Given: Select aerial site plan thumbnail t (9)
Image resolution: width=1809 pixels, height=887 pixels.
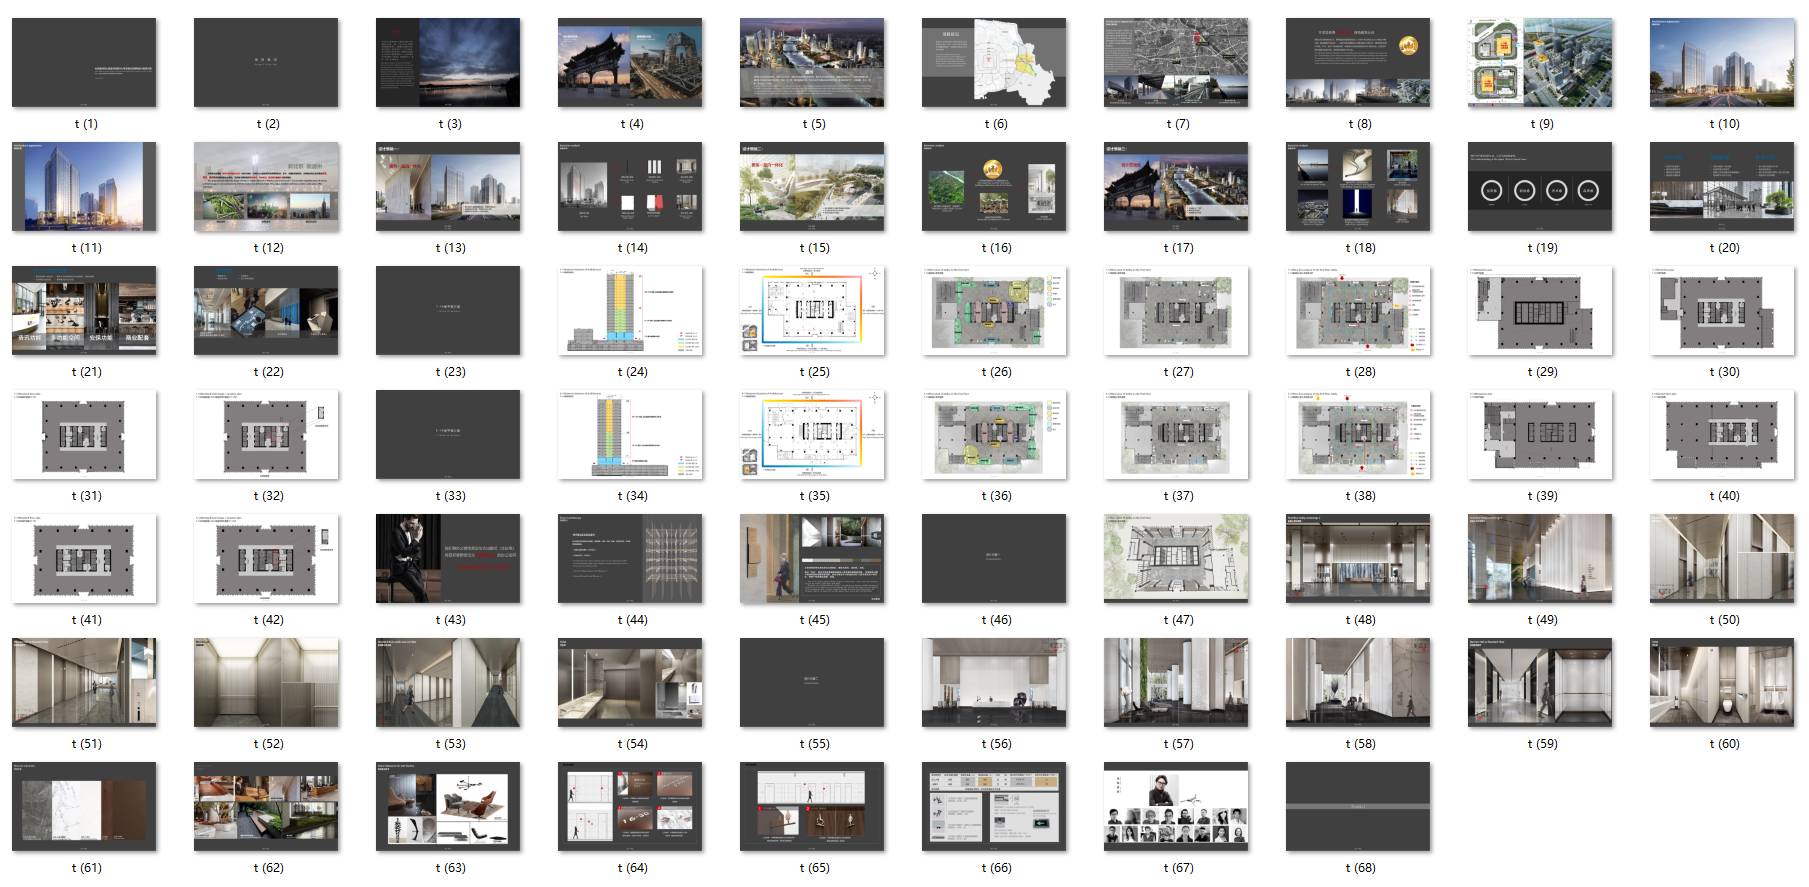Looking at the screenshot, I should (x=1540, y=62).
